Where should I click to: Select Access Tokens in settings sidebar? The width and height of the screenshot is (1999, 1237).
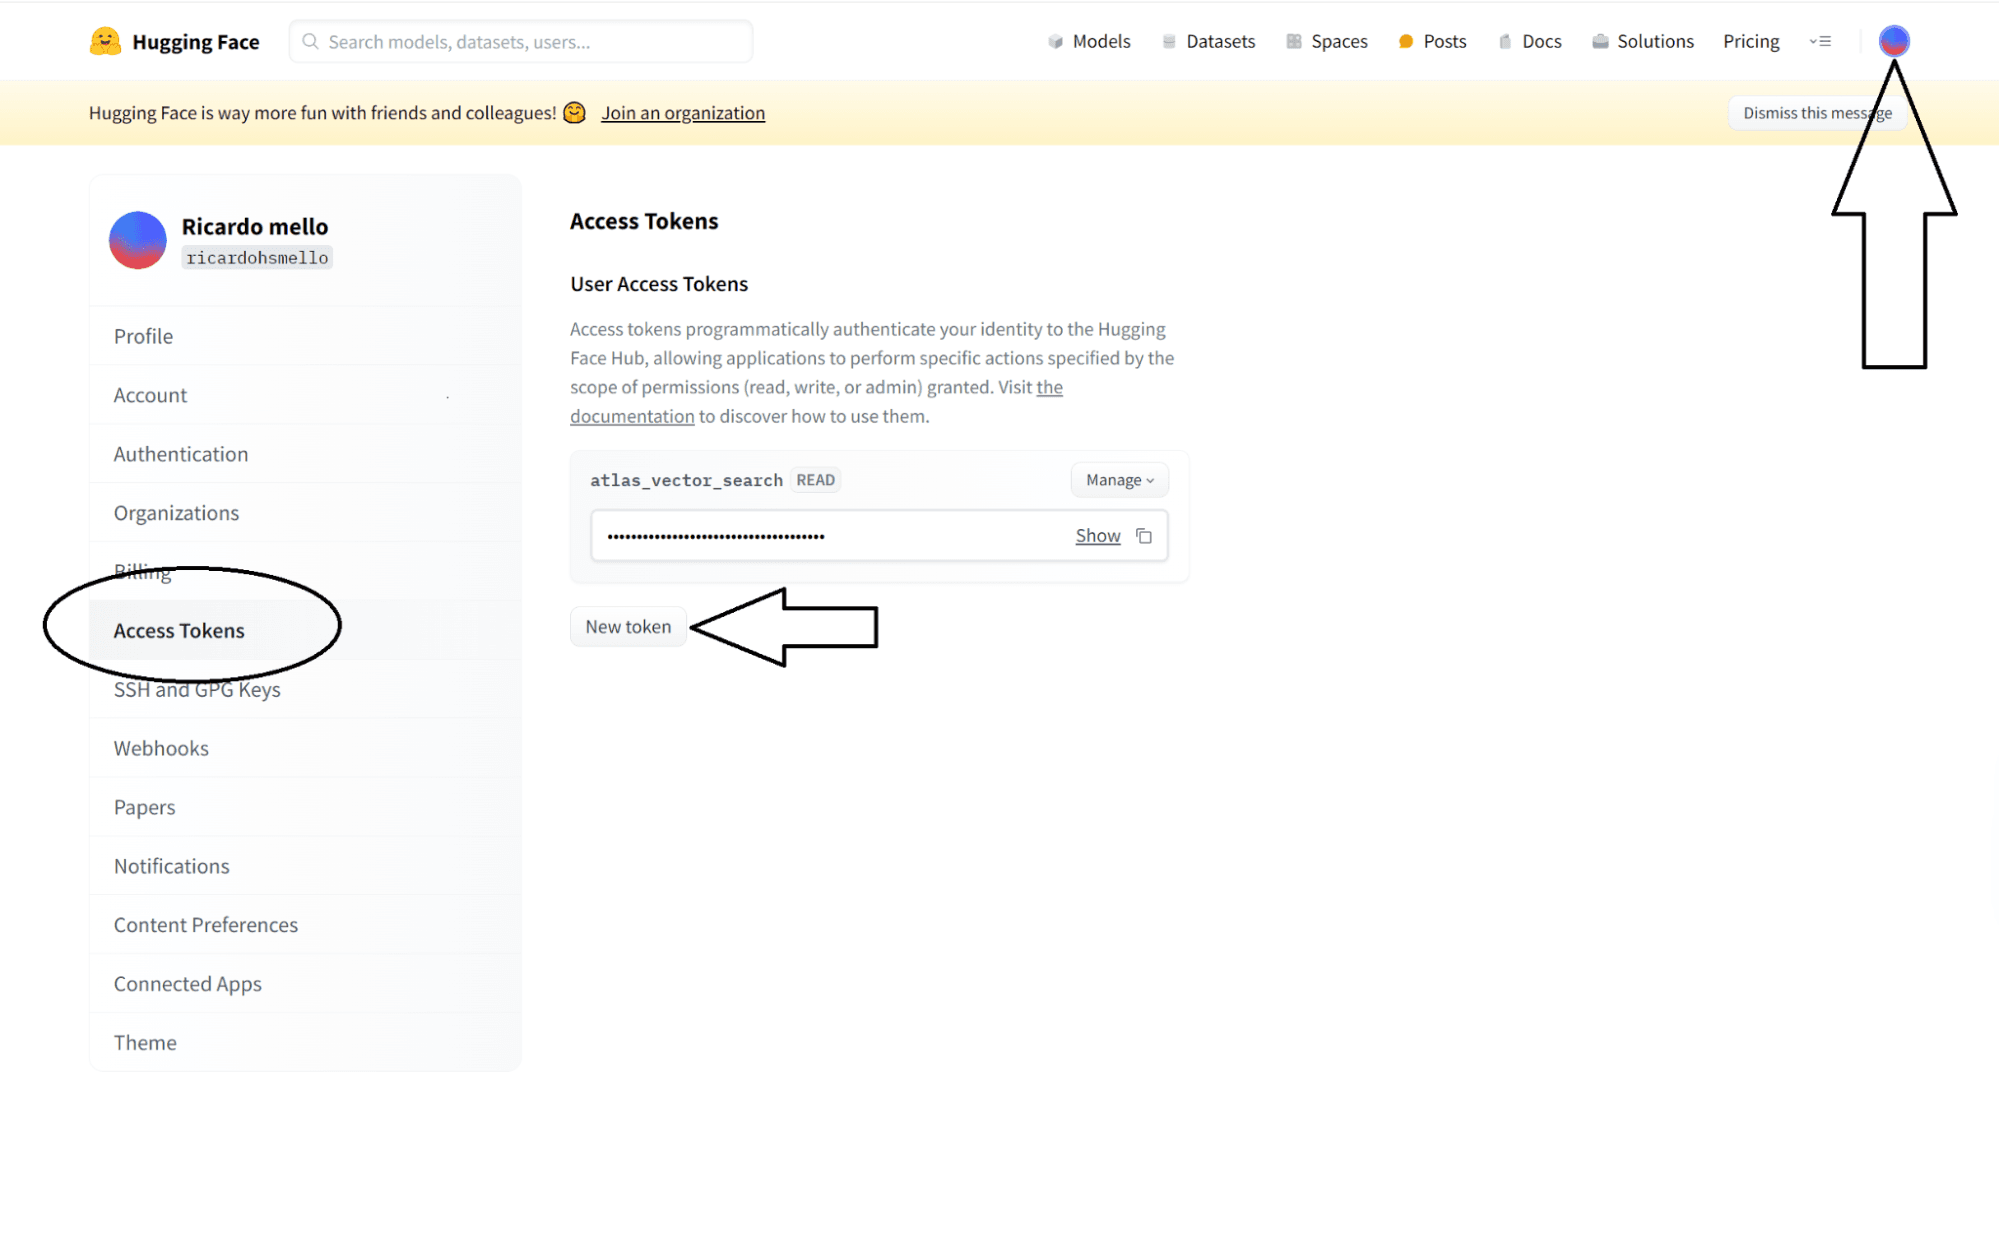coord(305,631)
